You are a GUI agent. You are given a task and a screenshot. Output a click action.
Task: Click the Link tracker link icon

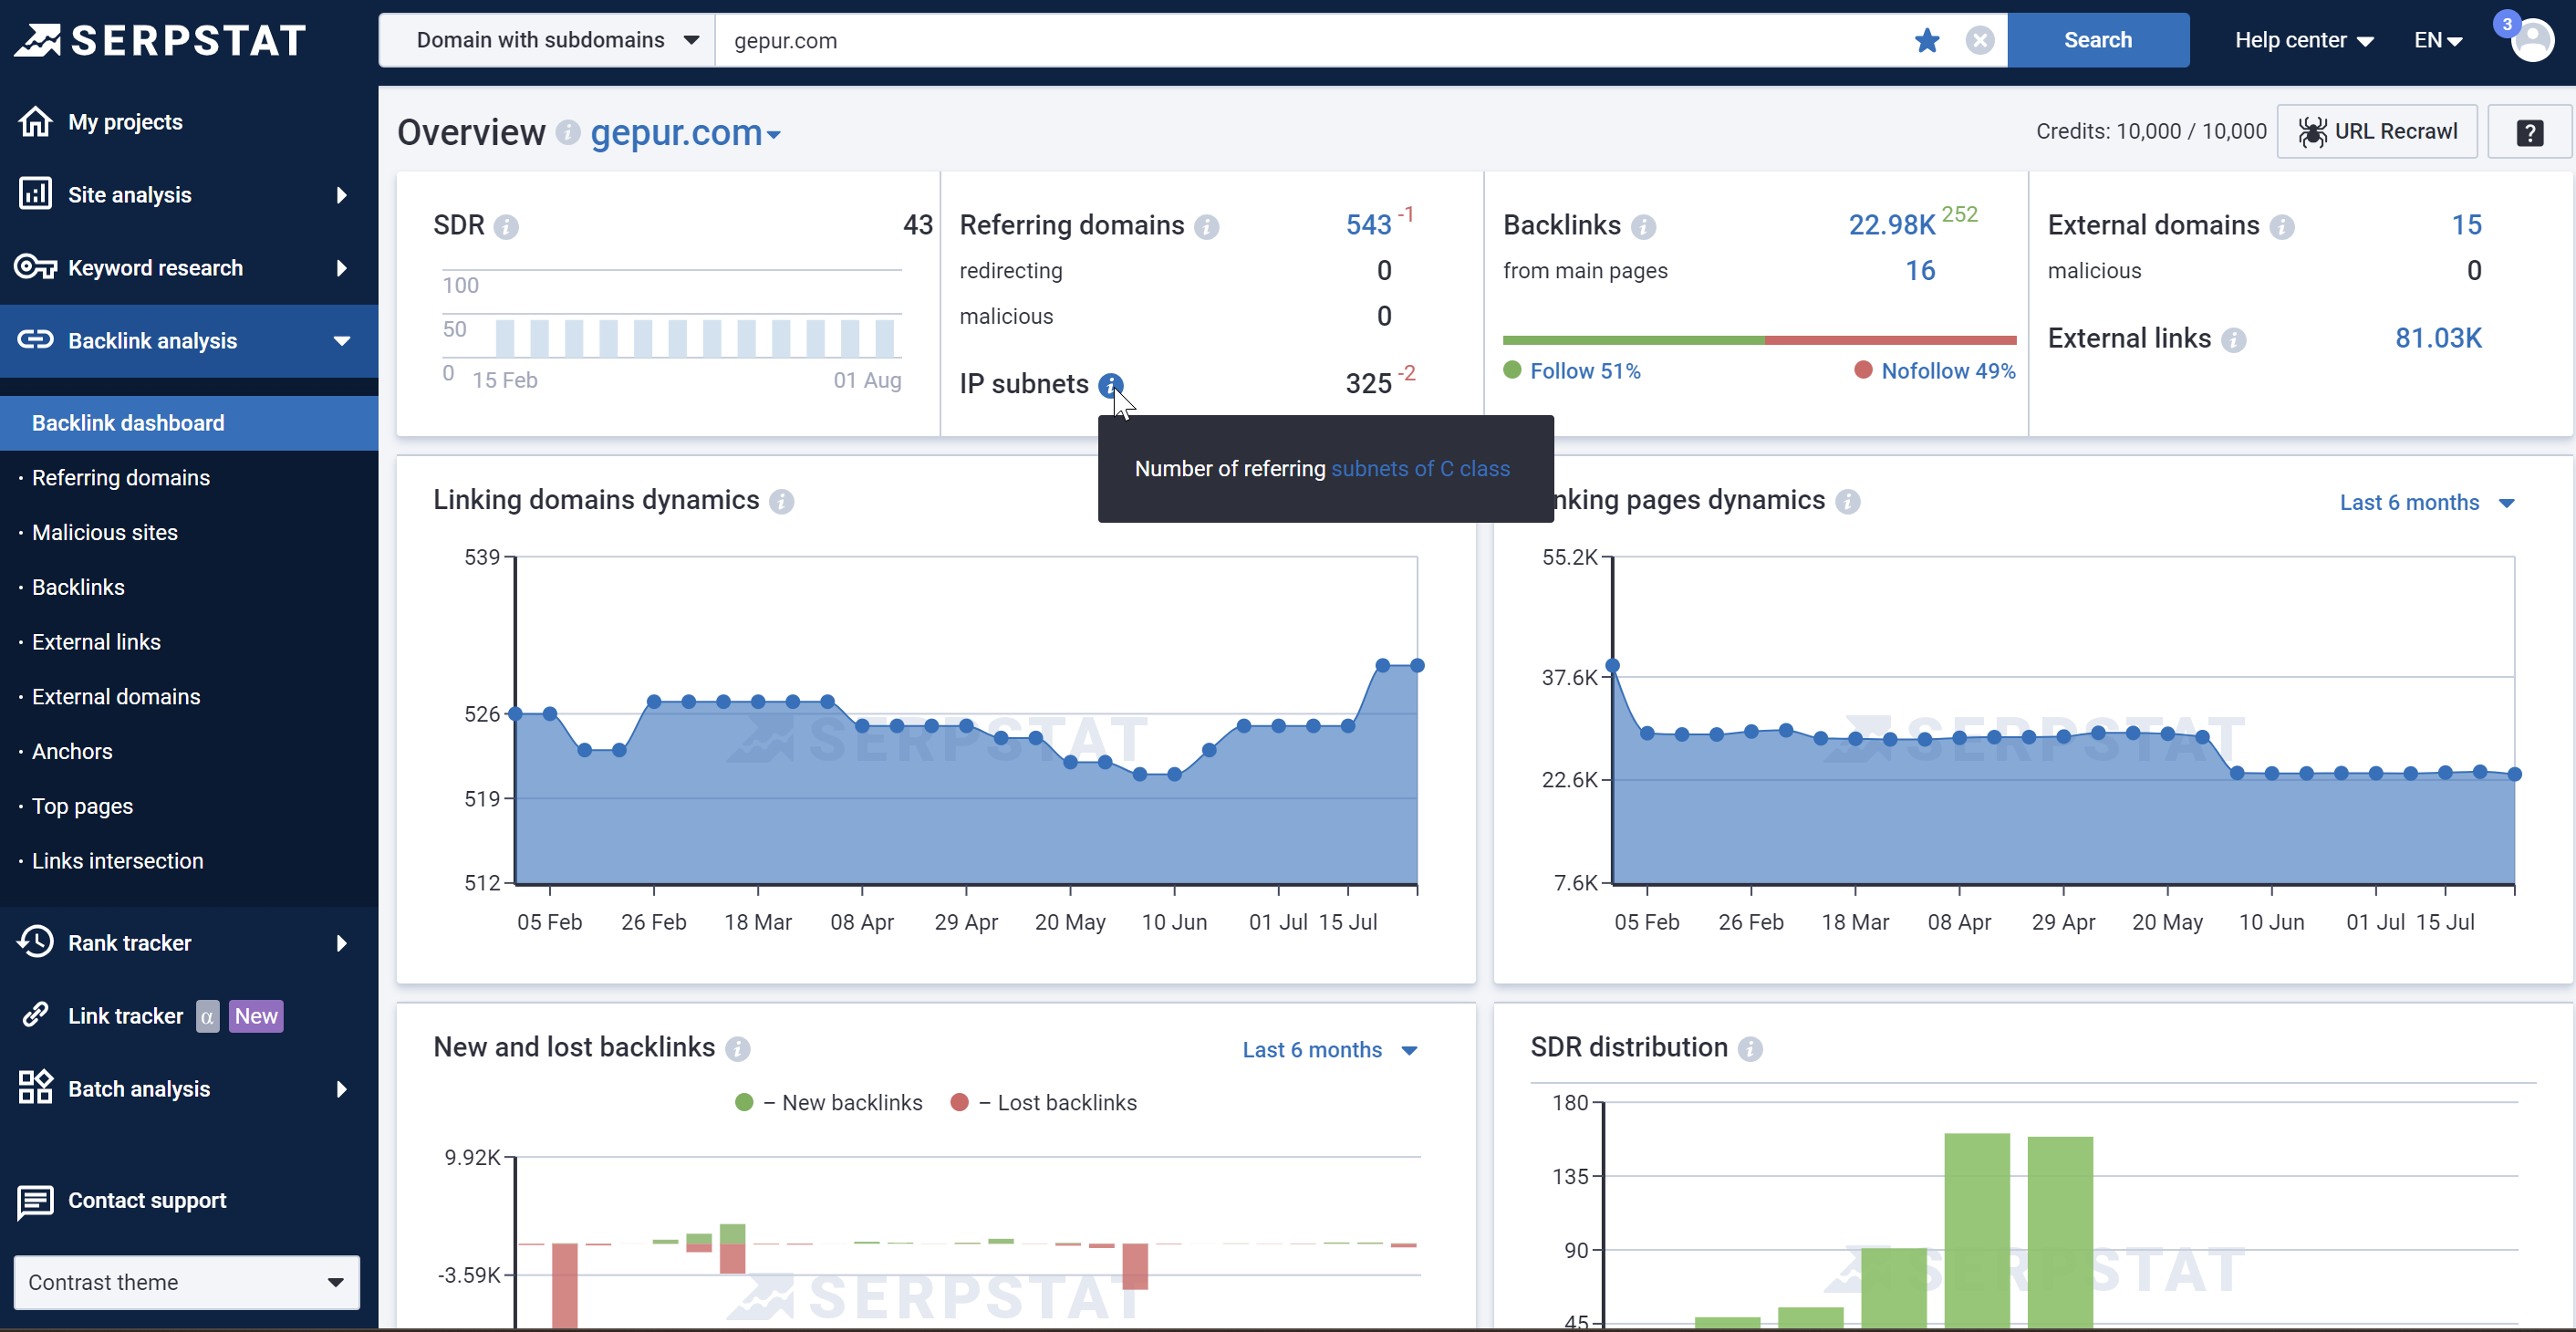click(x=35, y=1015)
